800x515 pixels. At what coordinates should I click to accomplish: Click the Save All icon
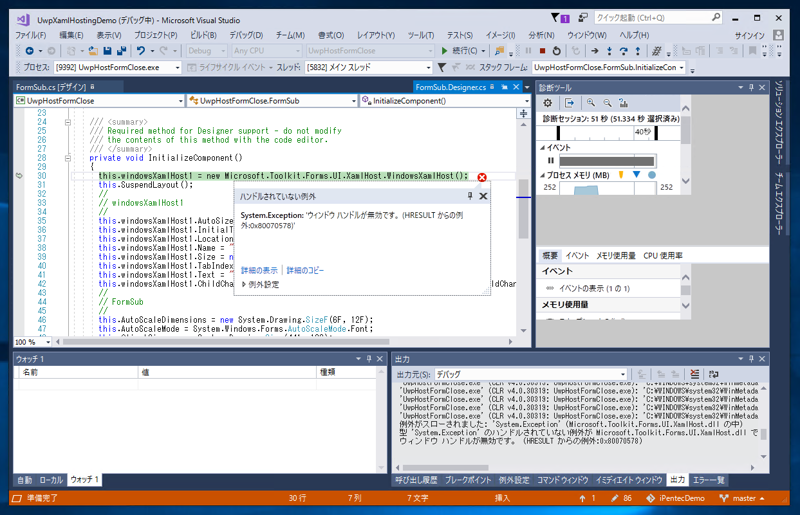coord(121,51)
